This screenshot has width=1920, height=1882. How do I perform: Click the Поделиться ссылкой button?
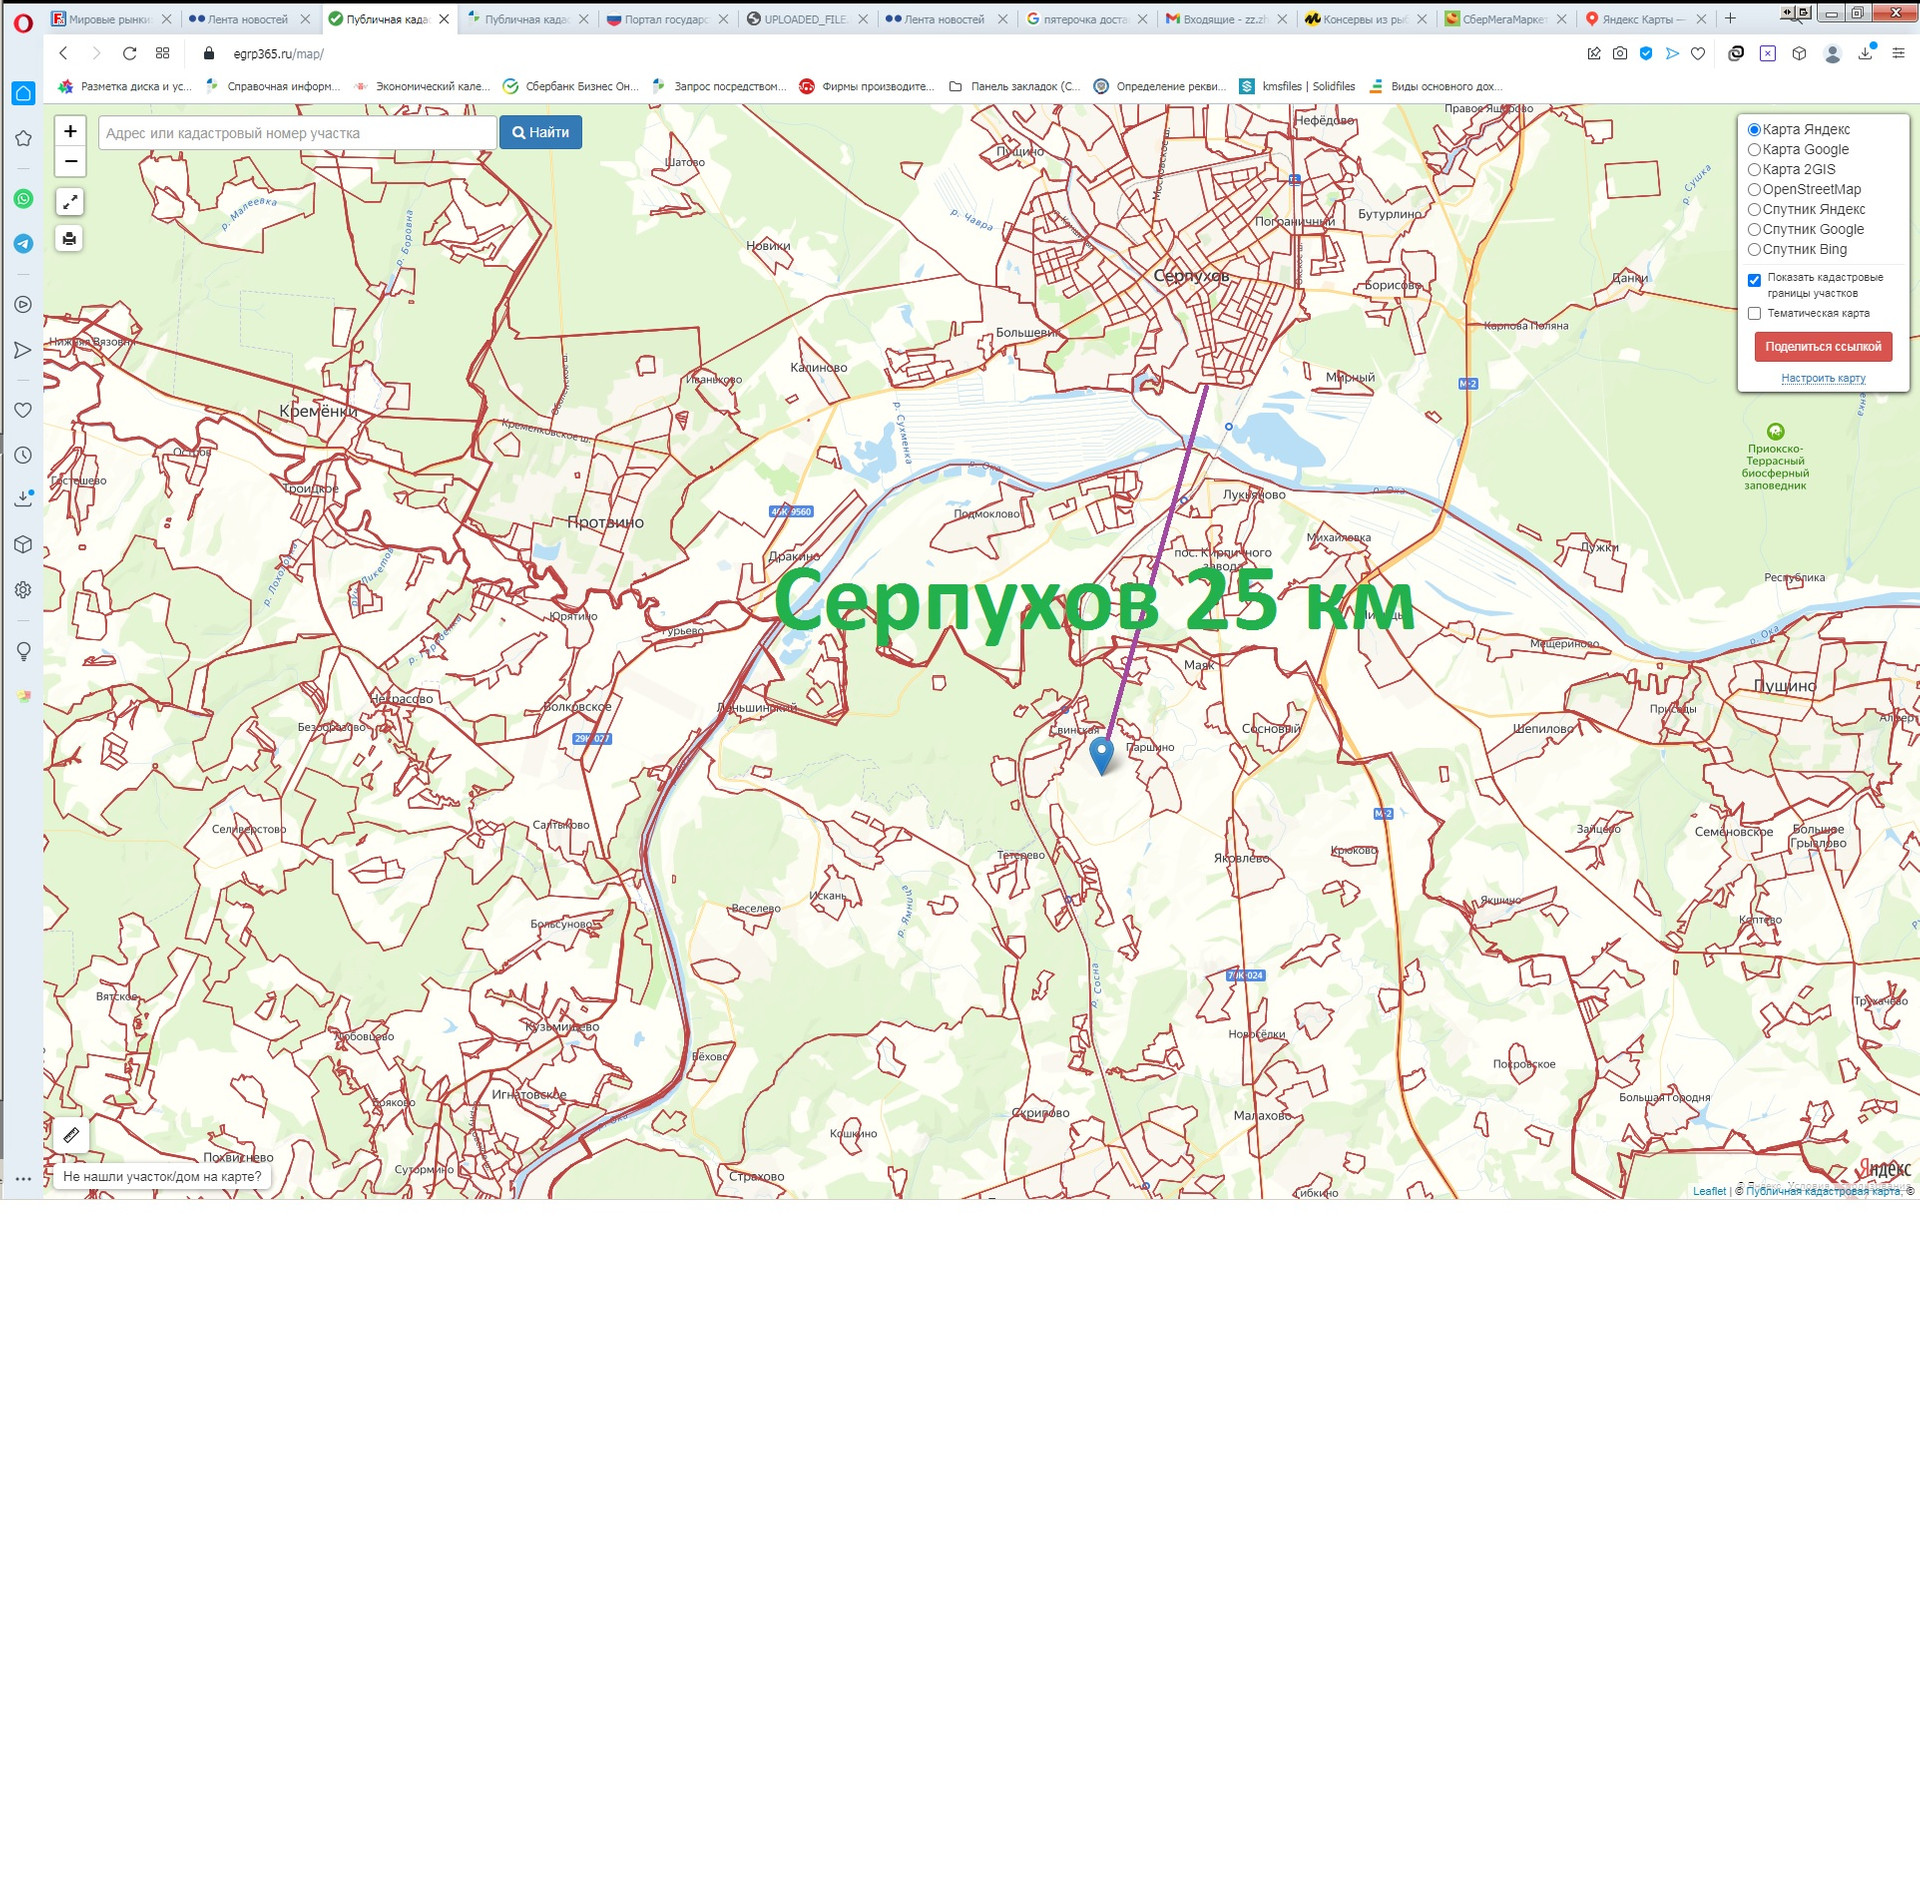(x=1822, y=347)
